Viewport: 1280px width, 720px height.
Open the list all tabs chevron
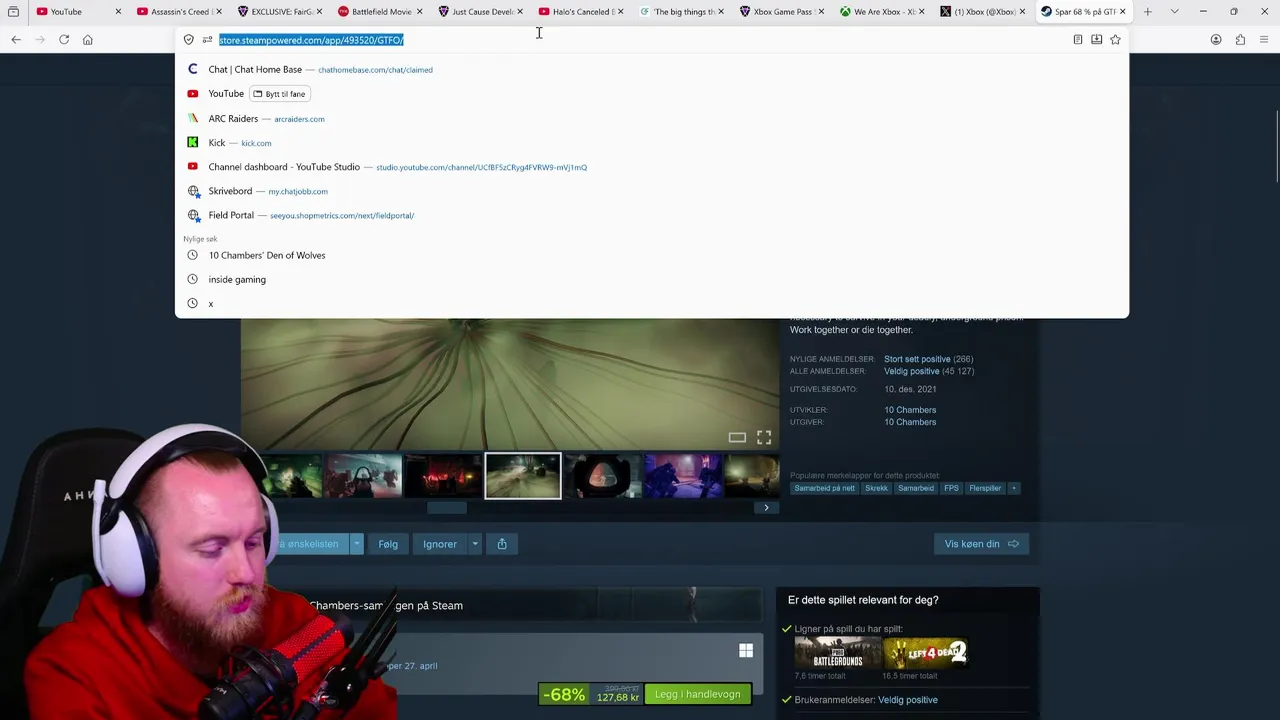(x=1174, y=12)
